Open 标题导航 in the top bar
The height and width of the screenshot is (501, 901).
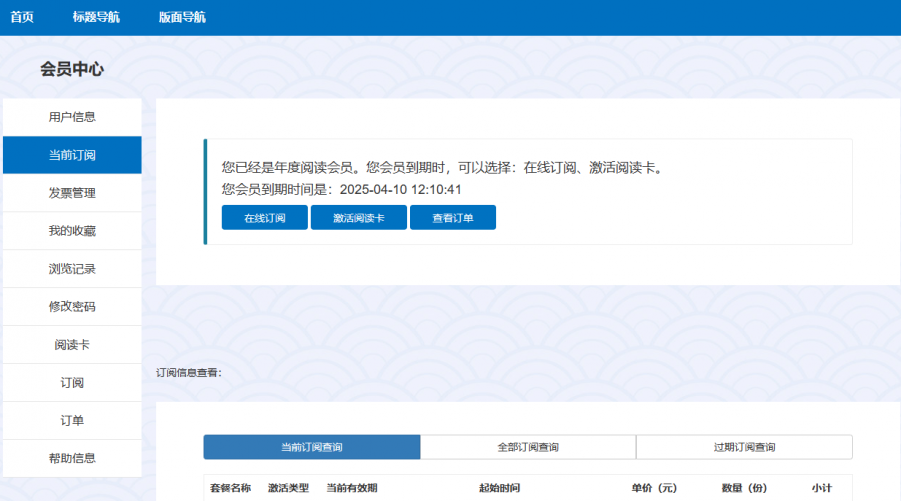tap(96, 17)
